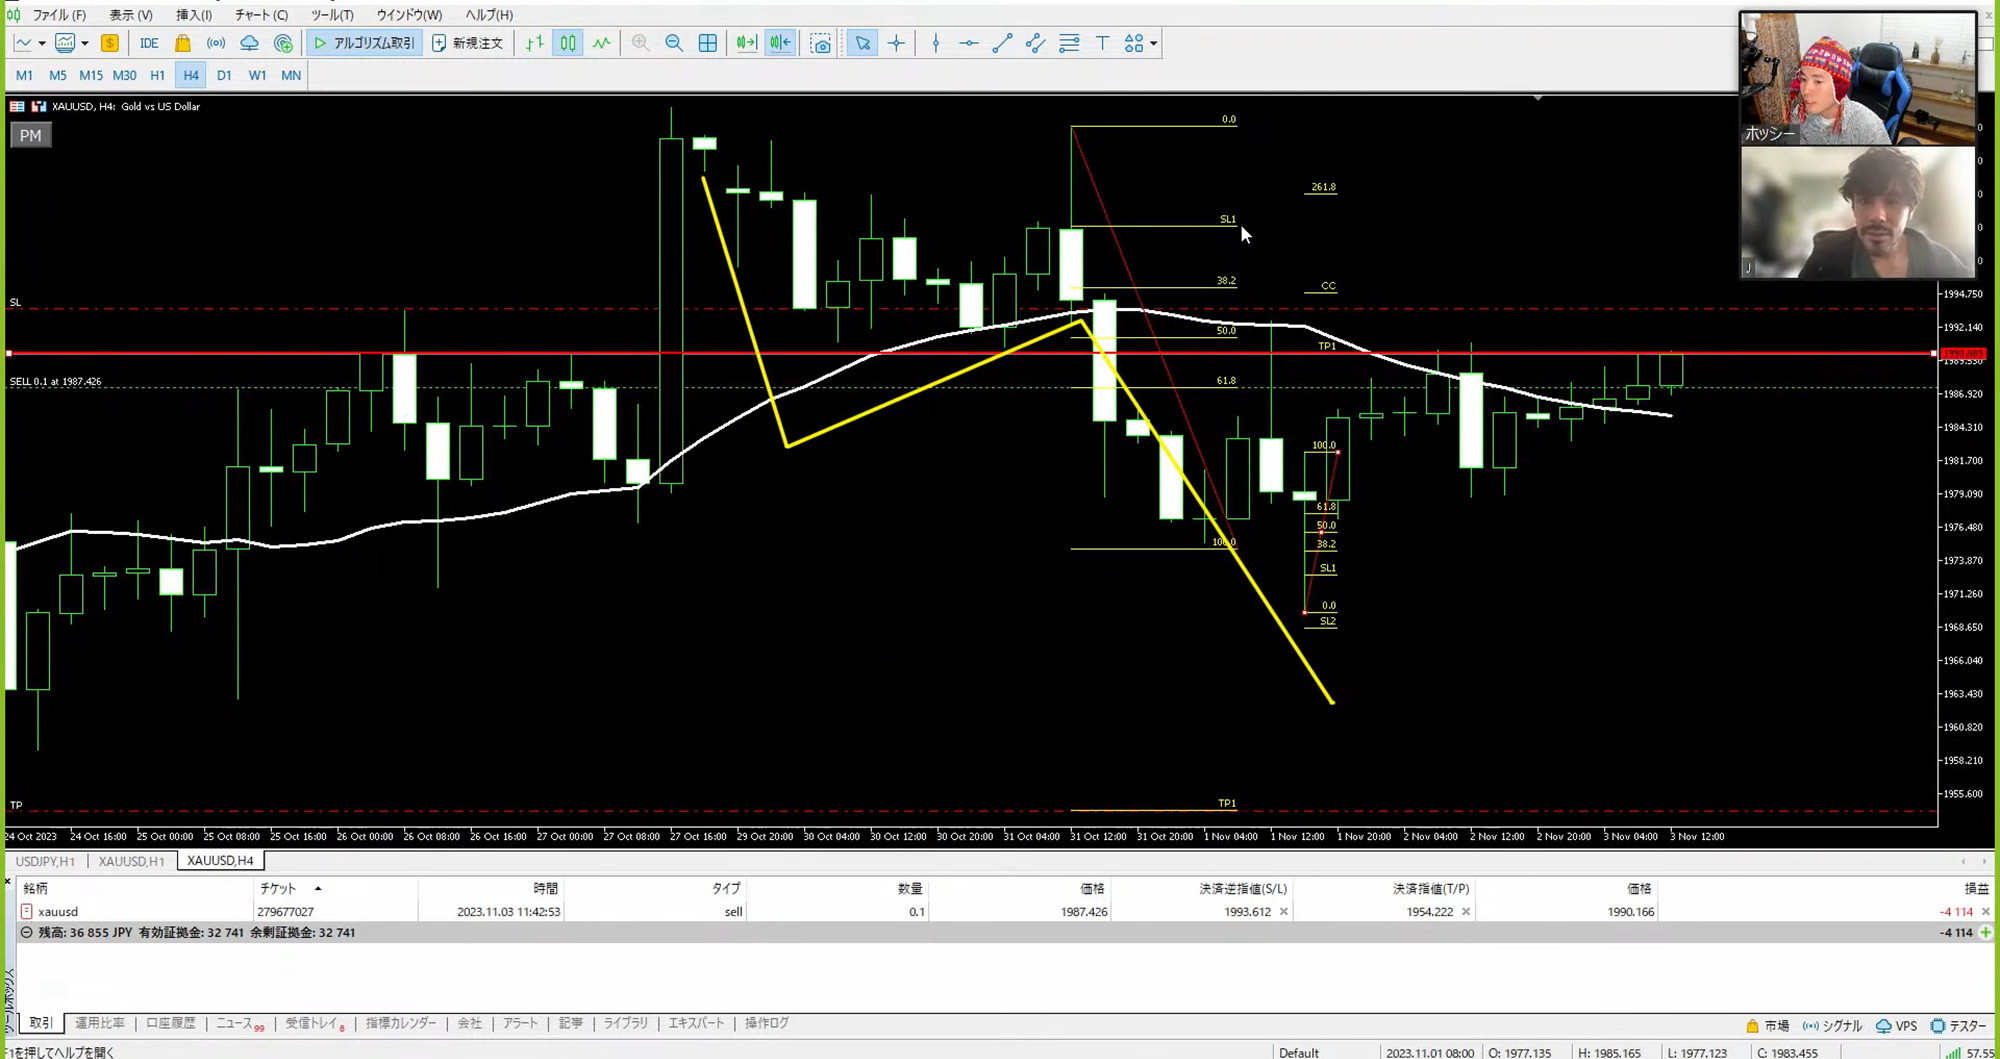Select the crosshair cursor tool
2000x1059 pixels.
896,43
